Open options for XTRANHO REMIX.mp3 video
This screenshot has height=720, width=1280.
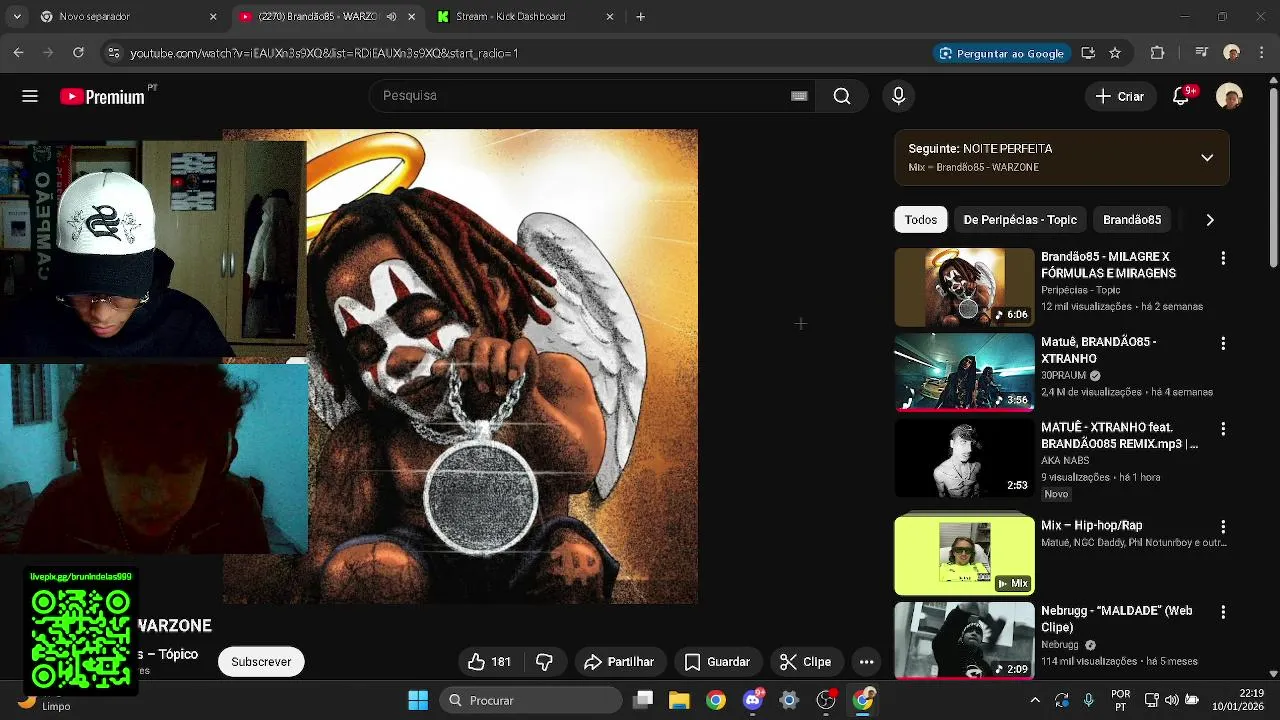(x=1223, y=428)
